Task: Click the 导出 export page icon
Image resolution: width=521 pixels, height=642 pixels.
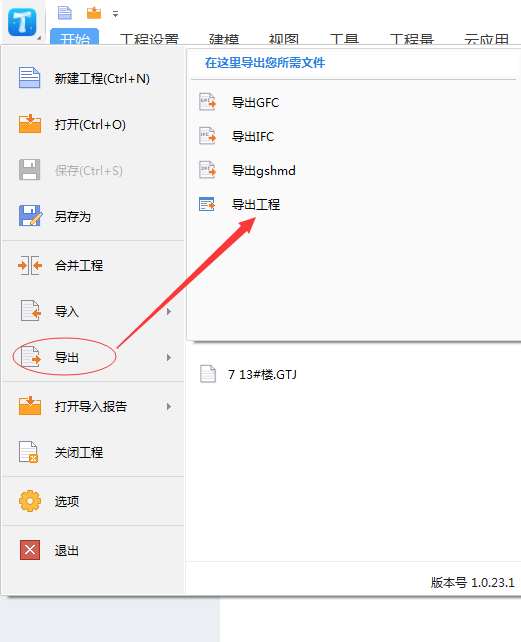Action: tap(31, 356)
